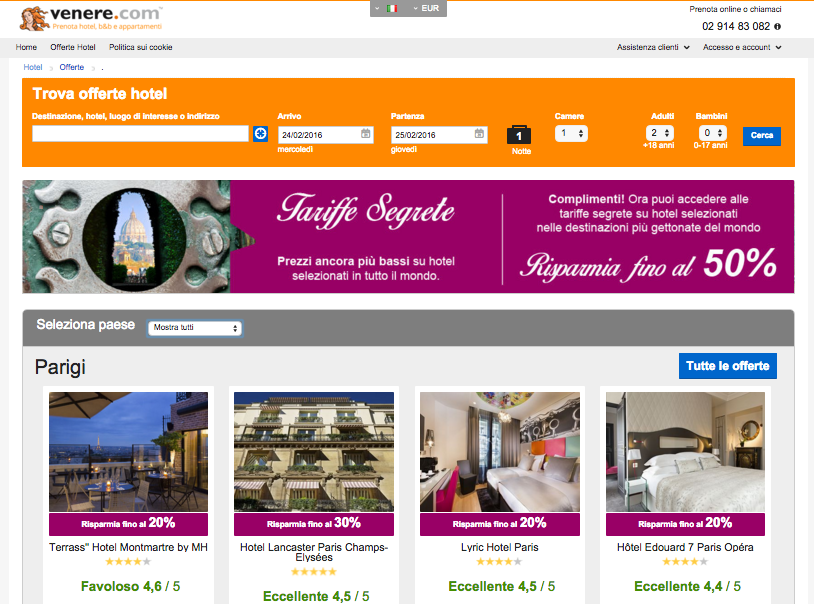Open the Camere number dropdown
Image resolution: width=814 pixels, height=604 pixels.
(571, 133)
